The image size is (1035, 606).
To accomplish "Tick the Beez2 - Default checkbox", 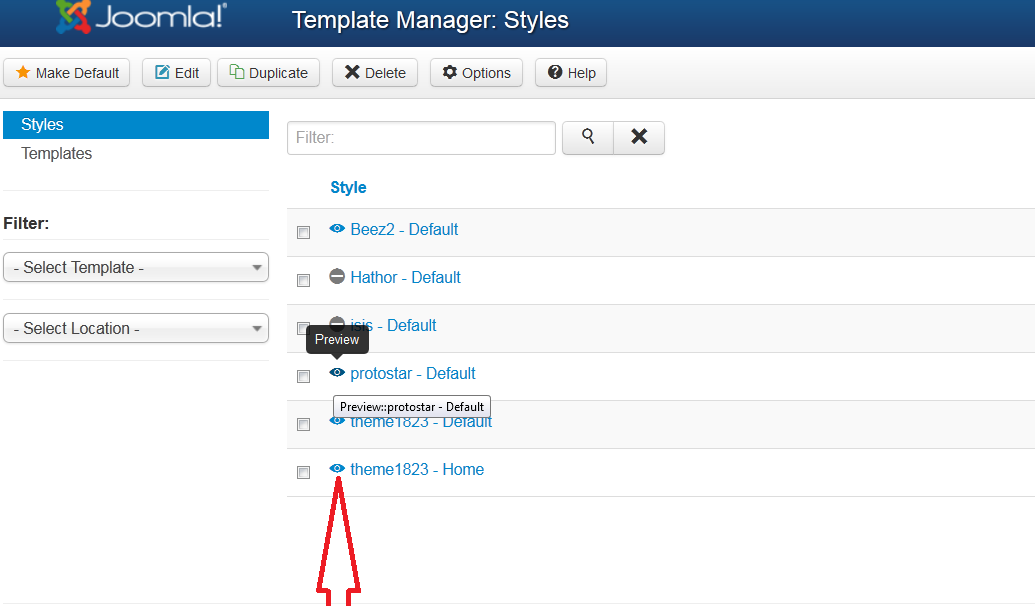I will 304,232.
